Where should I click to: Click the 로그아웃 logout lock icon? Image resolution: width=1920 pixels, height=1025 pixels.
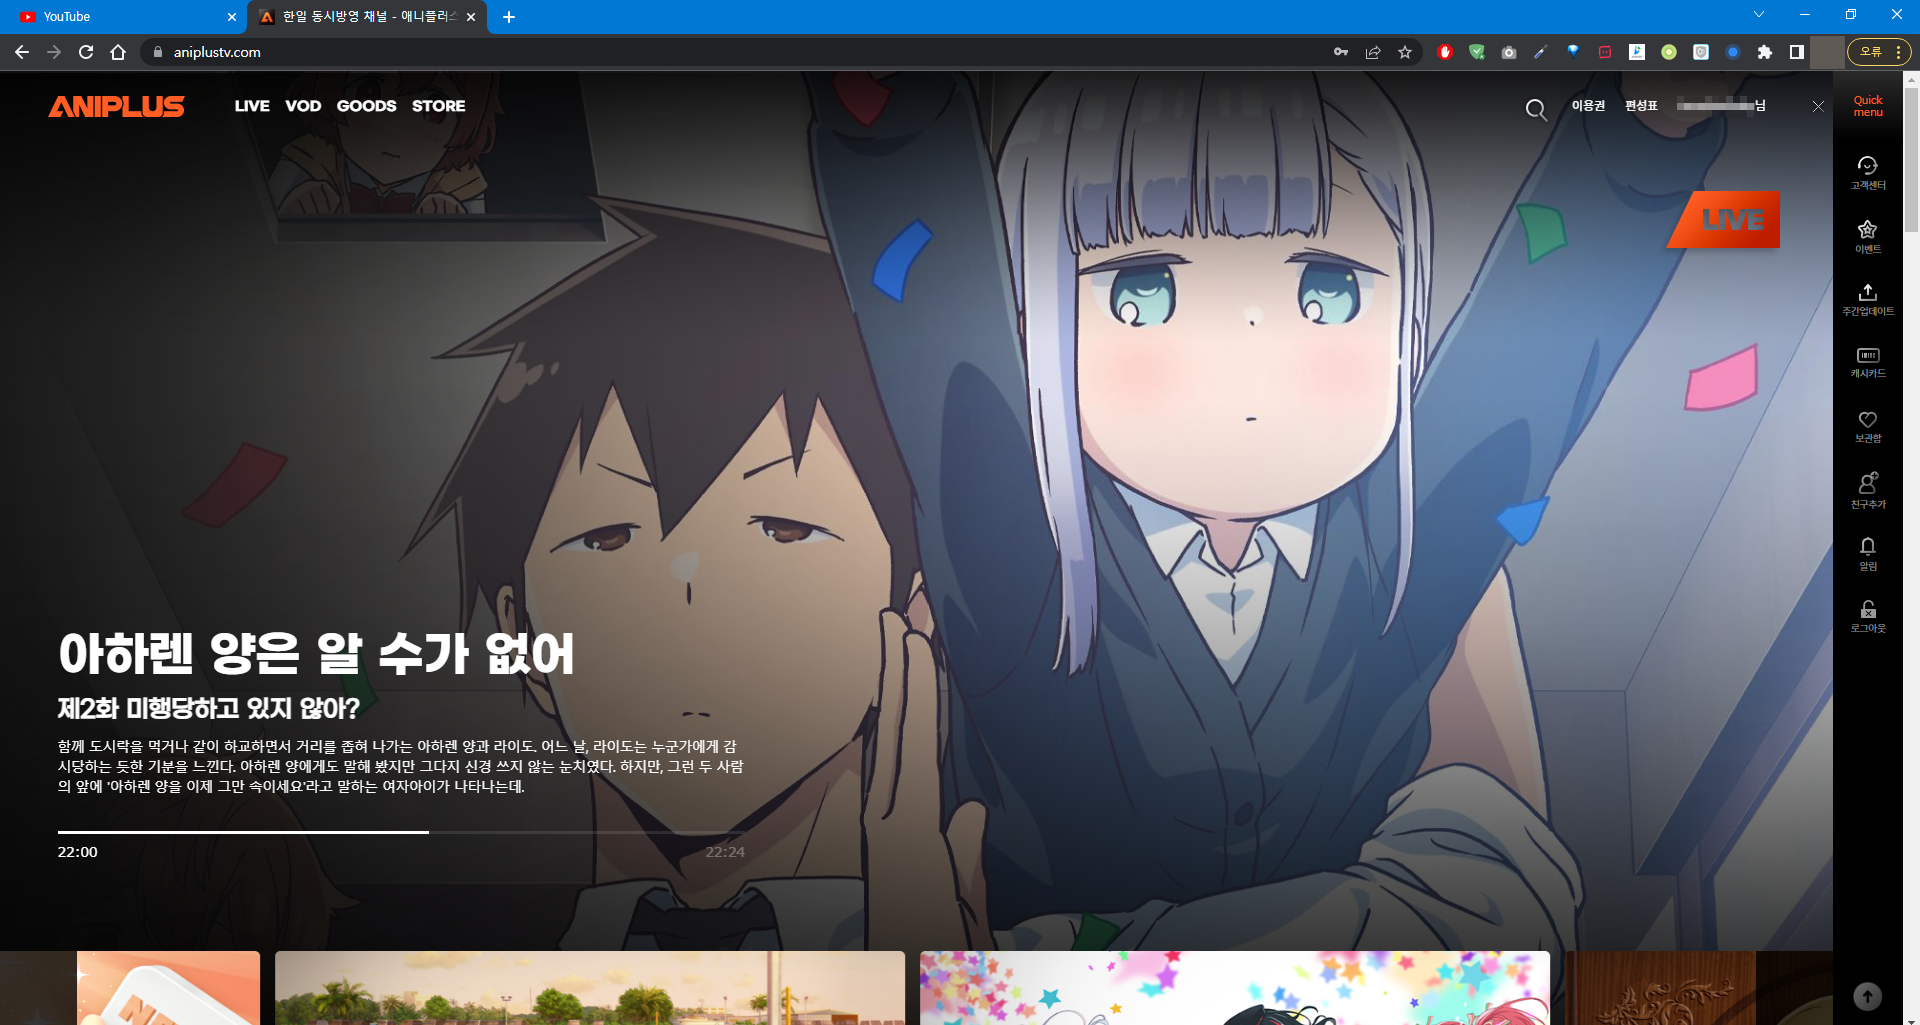coord(1867,616)
